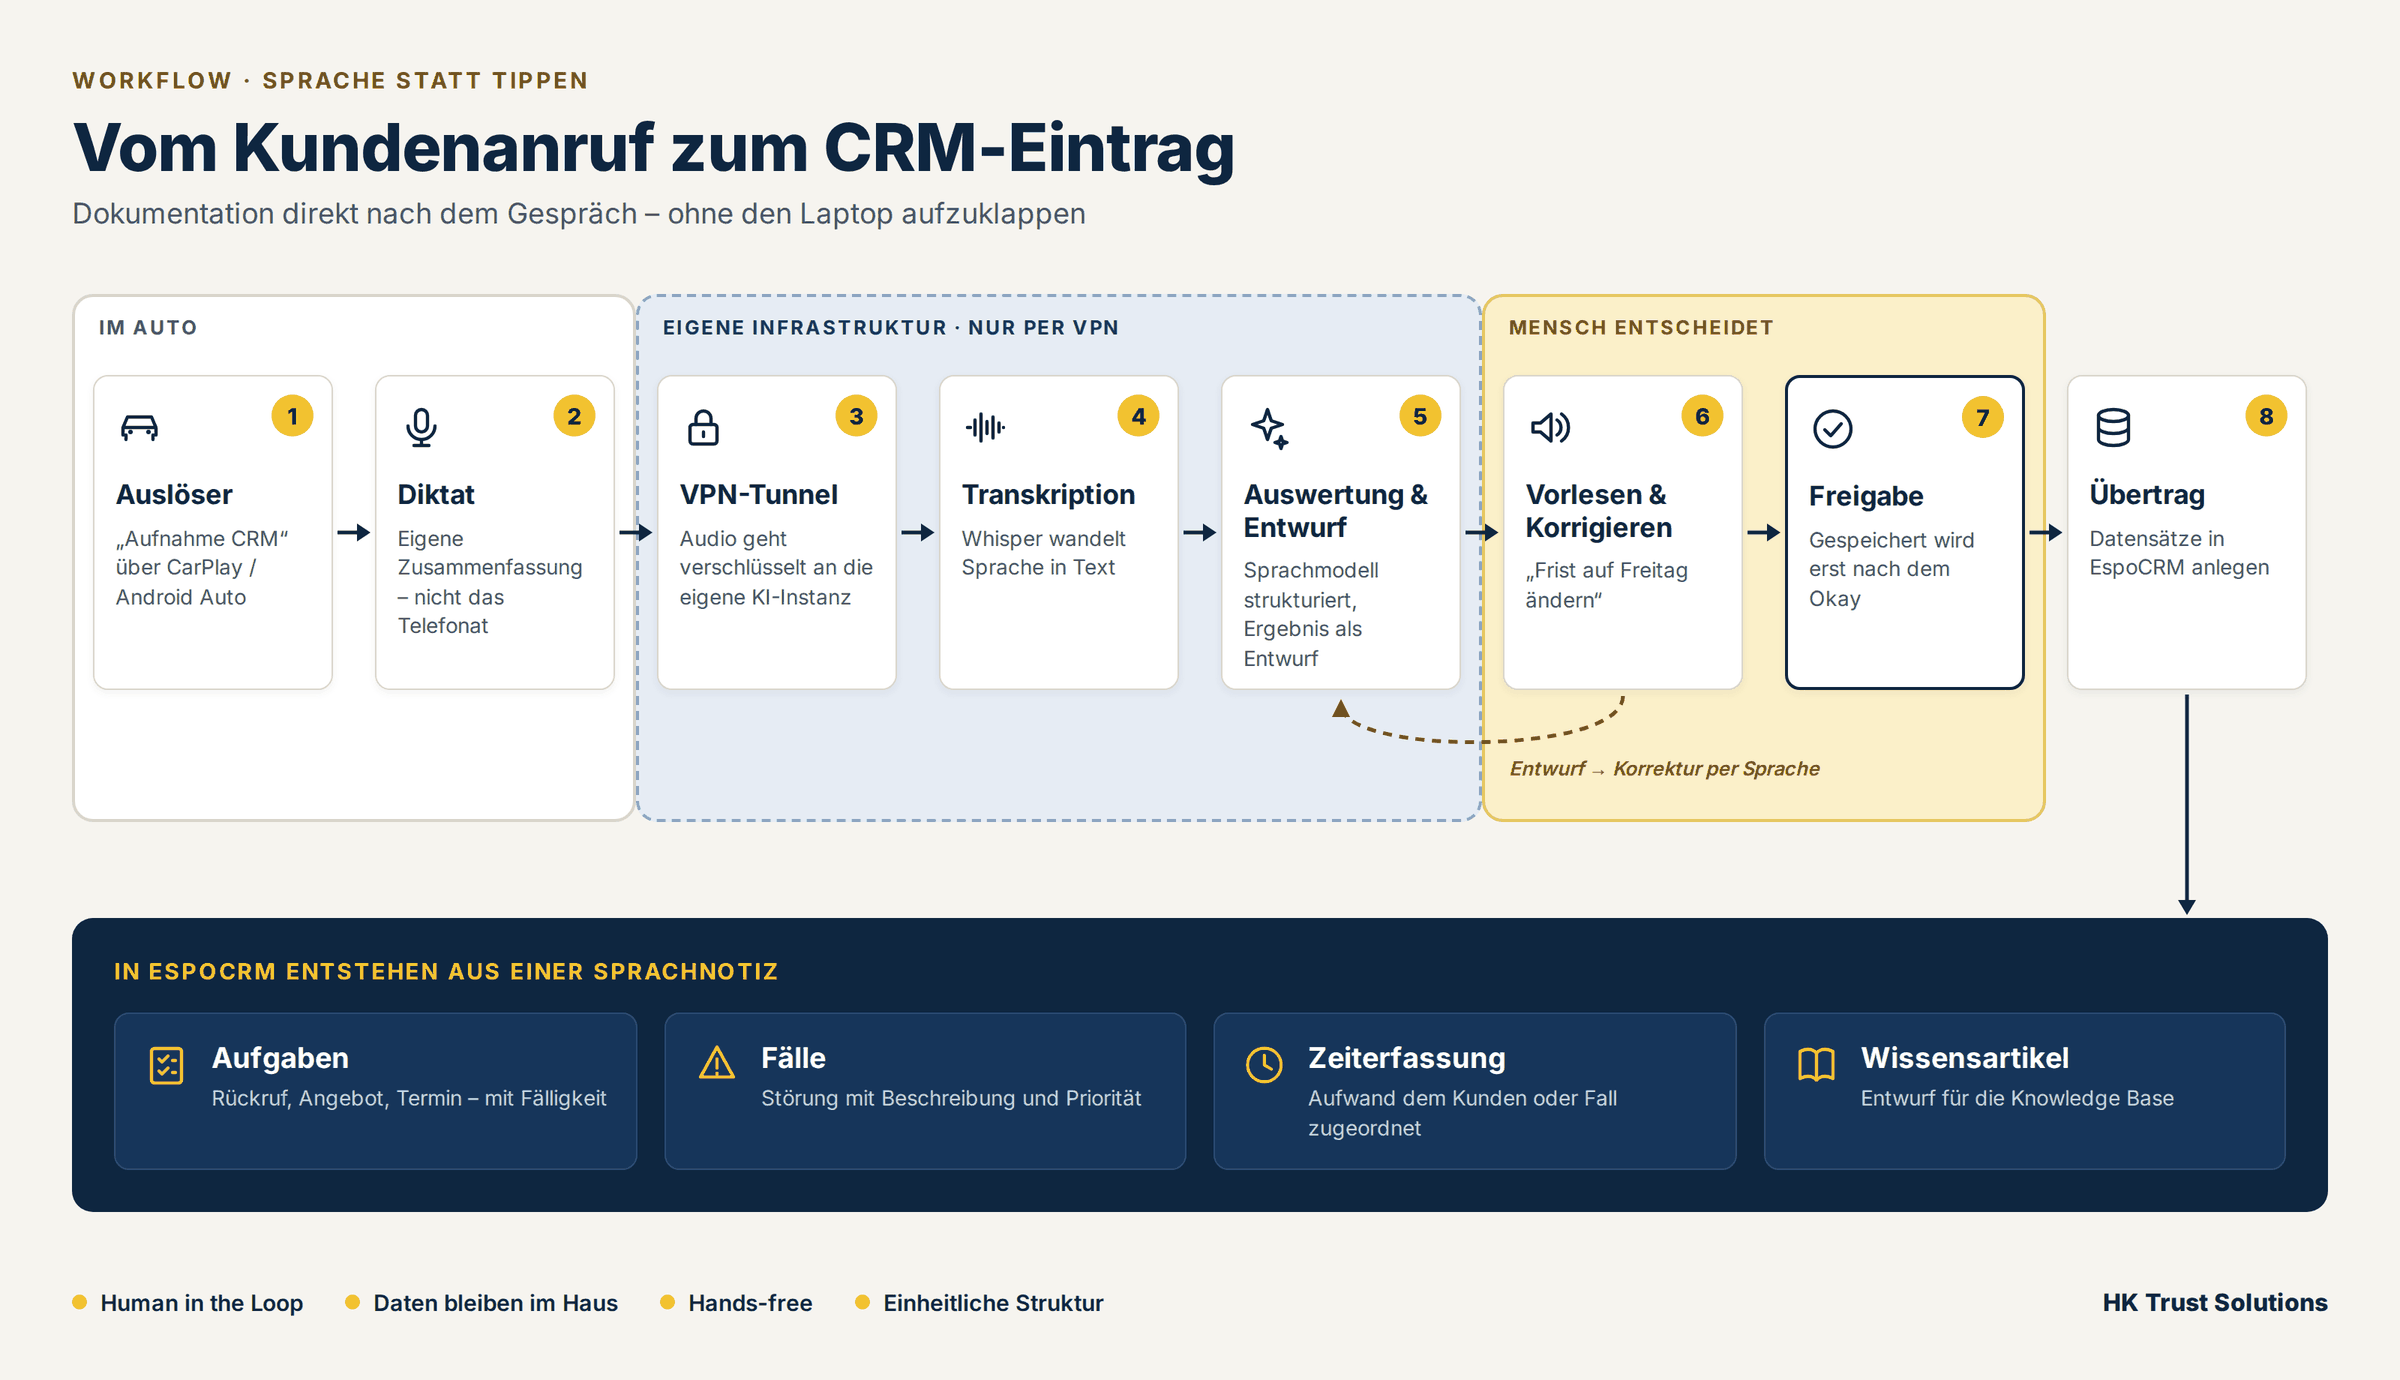Click the "MENSCH ENTSCHEIDET" section label
Screen dimensions: 2400x1380
(x=1640, y=327)
